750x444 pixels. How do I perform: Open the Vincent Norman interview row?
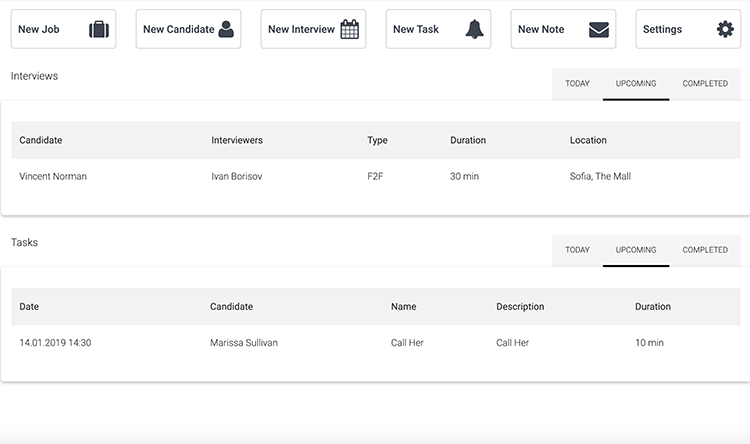coord(53,177)
